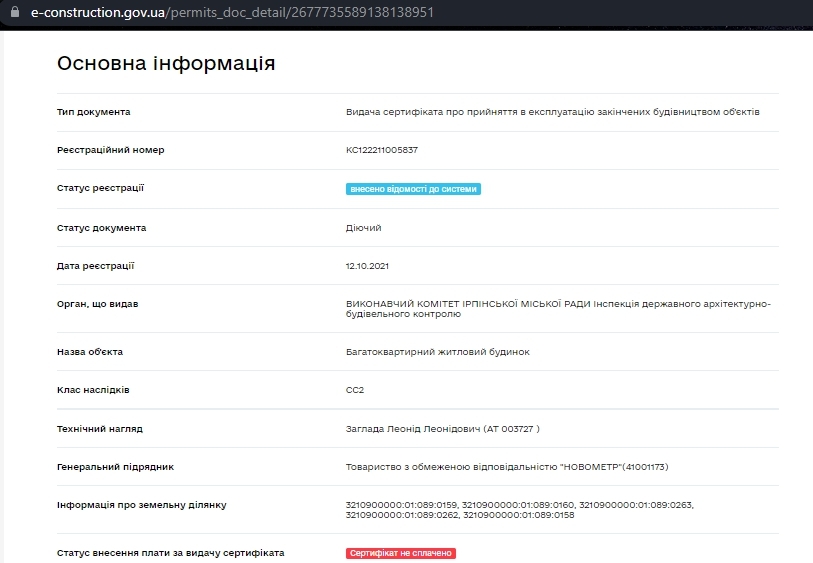Click the 'Сертифікат не сплачено' red badge
Image resolution: width=813 pixels, height=563 pixels.
tap(401, 553)
